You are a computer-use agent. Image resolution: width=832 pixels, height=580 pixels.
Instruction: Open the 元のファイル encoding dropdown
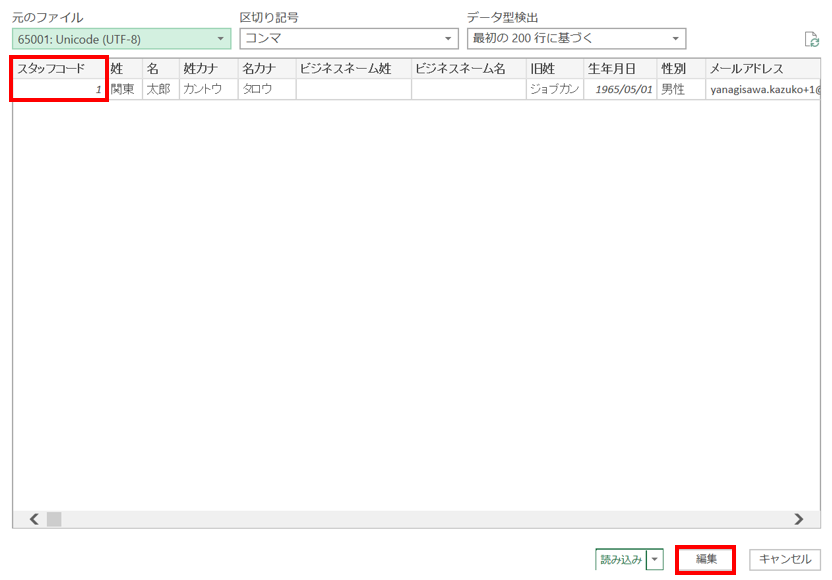(121, 39)
